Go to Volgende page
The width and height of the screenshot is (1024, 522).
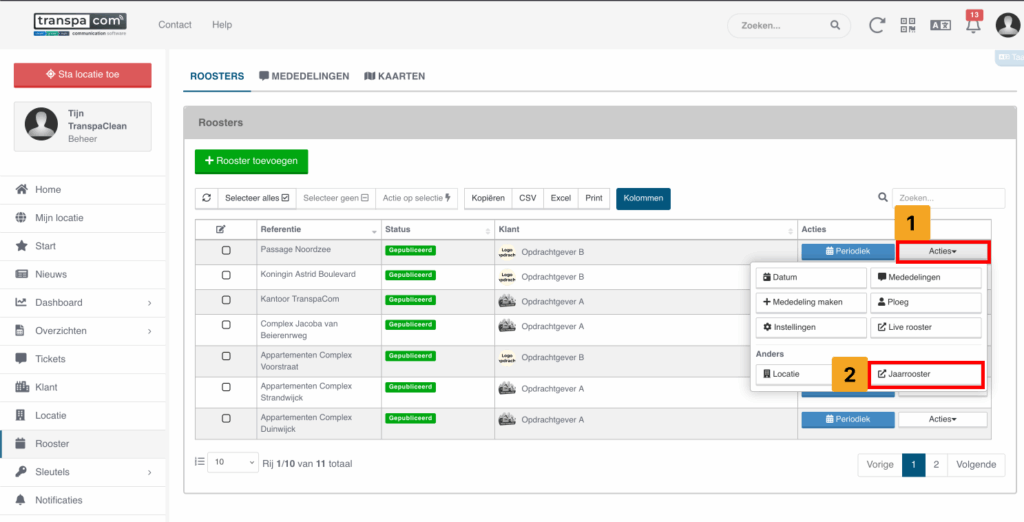[976, 464]
